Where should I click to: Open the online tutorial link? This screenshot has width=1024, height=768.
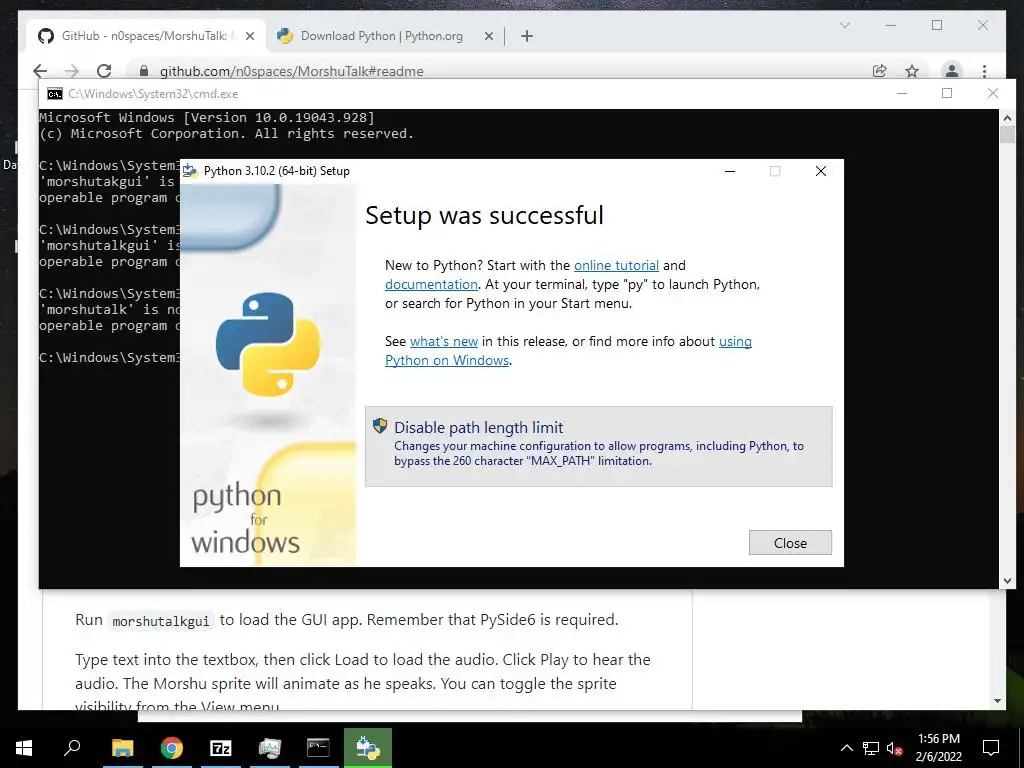(616, 265)
